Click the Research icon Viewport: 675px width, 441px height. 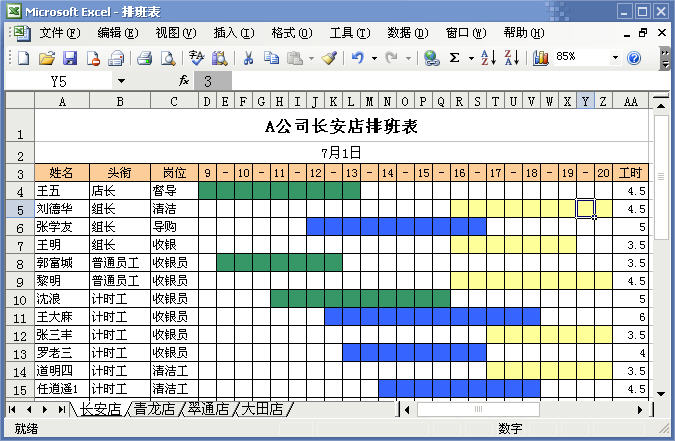[220, 58]
